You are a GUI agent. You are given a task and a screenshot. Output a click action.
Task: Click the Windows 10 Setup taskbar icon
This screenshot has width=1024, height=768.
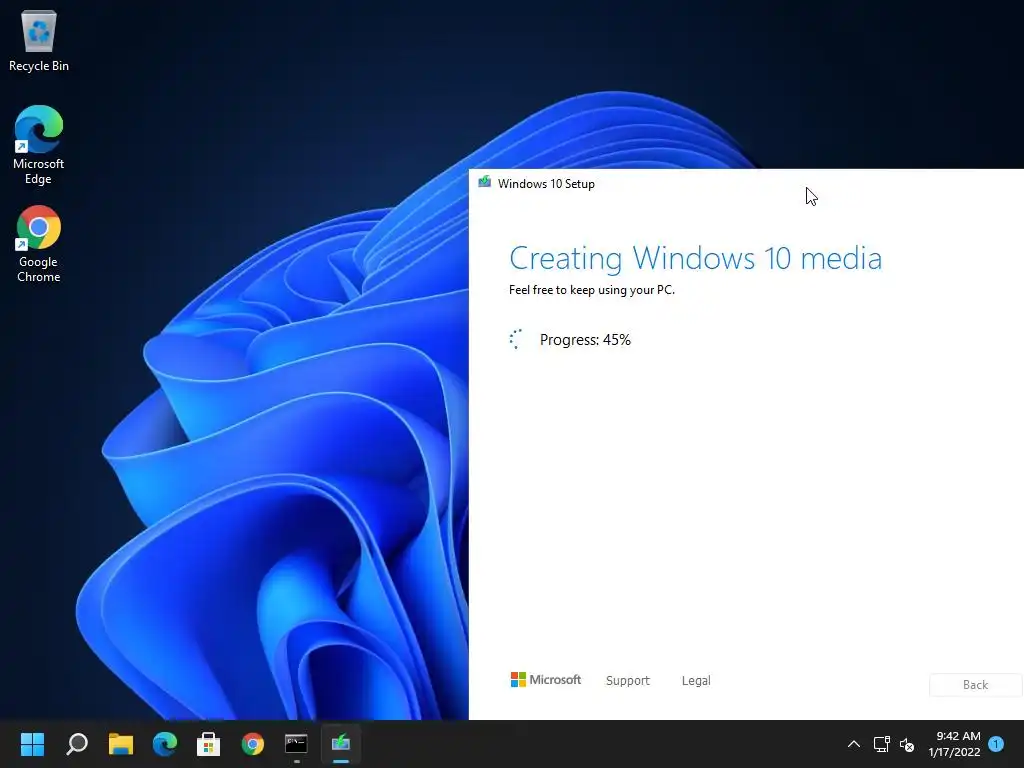pyautogui.click(x=340, y=743)
